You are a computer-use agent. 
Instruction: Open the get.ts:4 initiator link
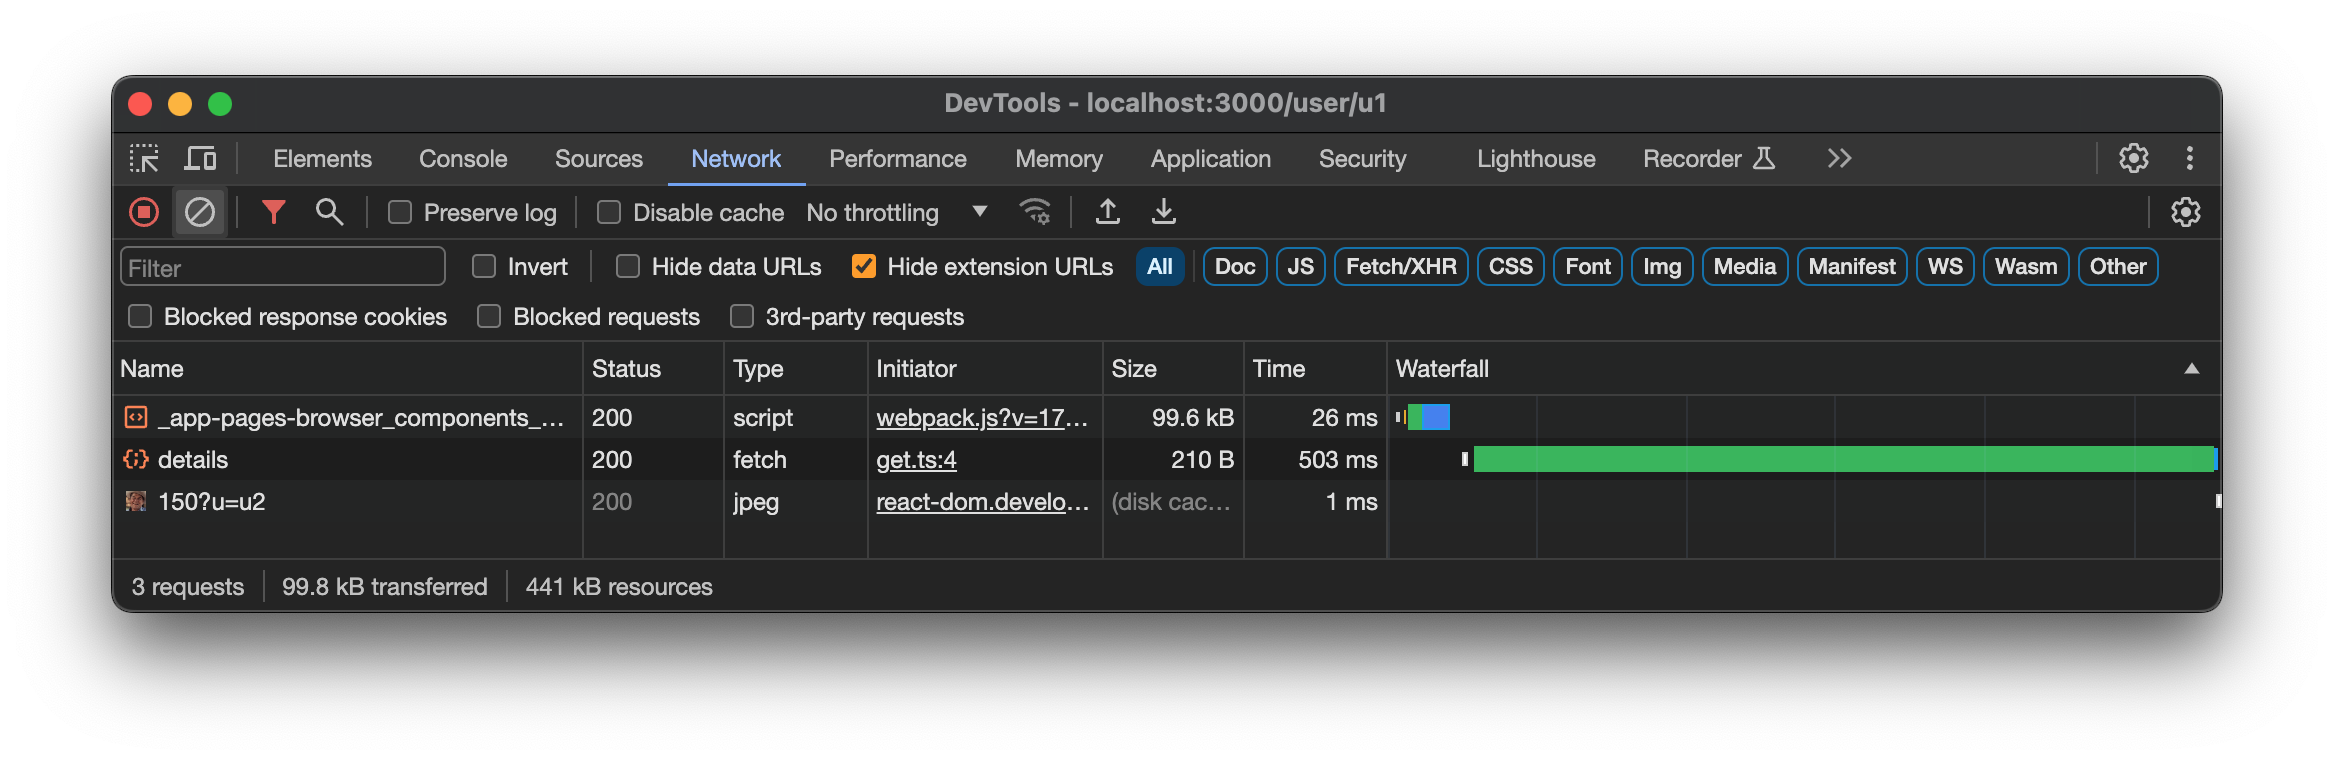[x=916, y=460]
